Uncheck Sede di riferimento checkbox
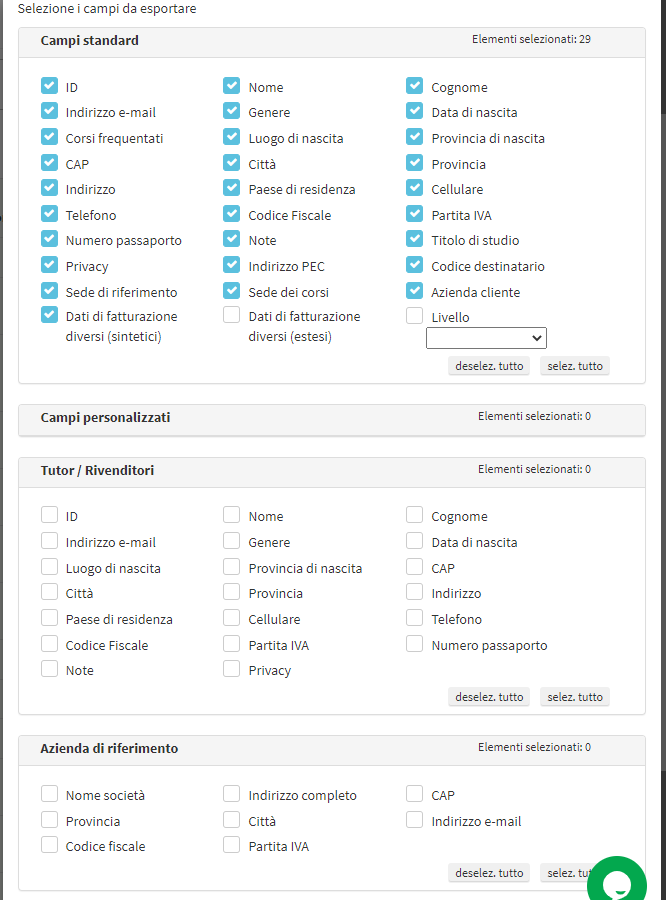 49,290
